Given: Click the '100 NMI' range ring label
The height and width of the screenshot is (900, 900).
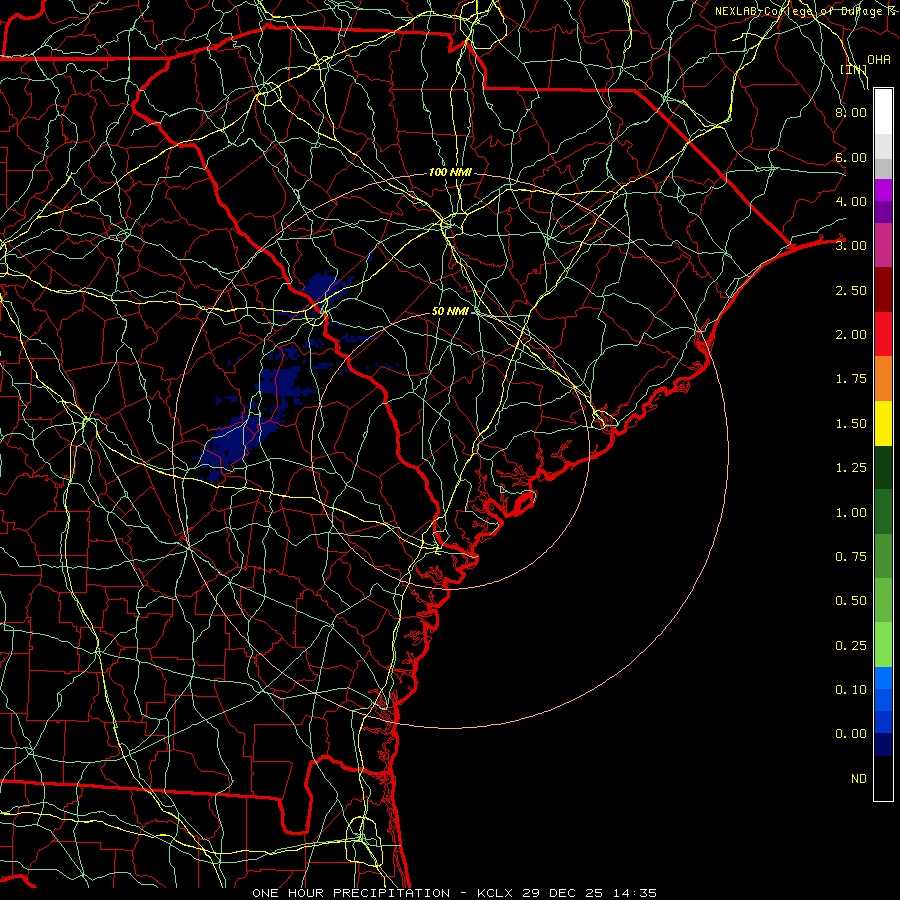Looking at the screenshot, I should (451, 172).
